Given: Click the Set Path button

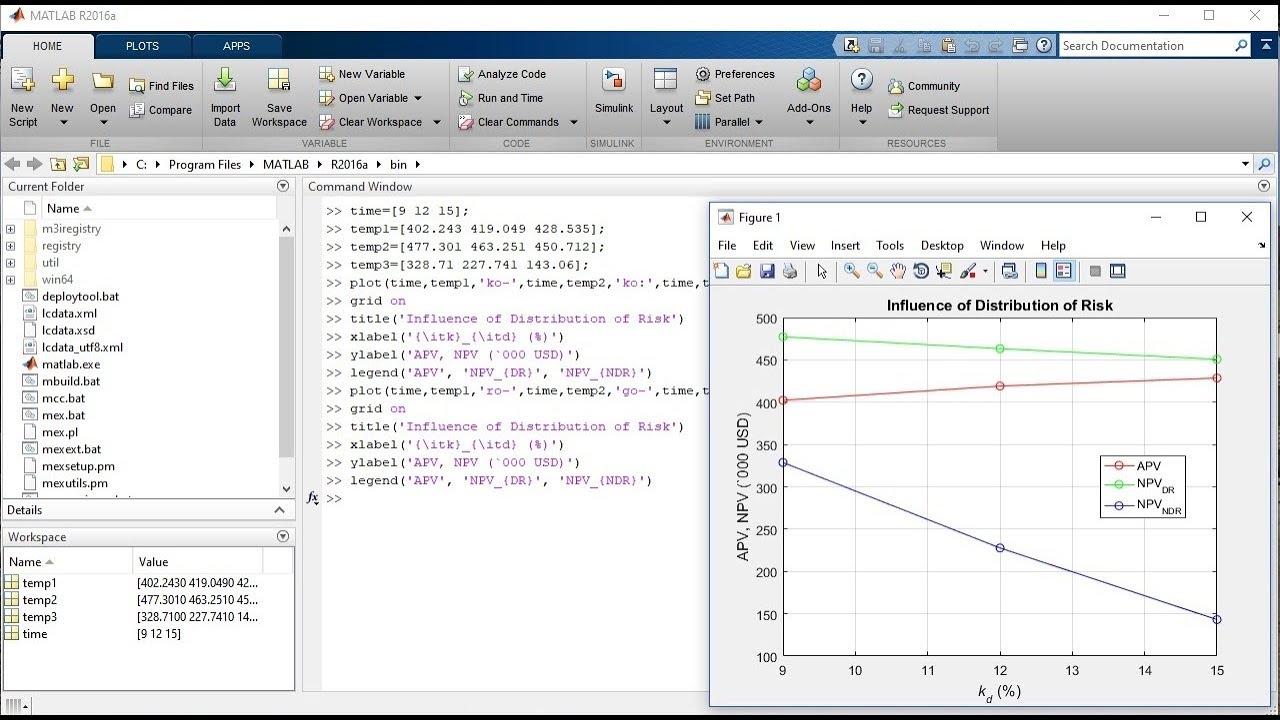Looking at the screenshot, I should click(725, 98).
